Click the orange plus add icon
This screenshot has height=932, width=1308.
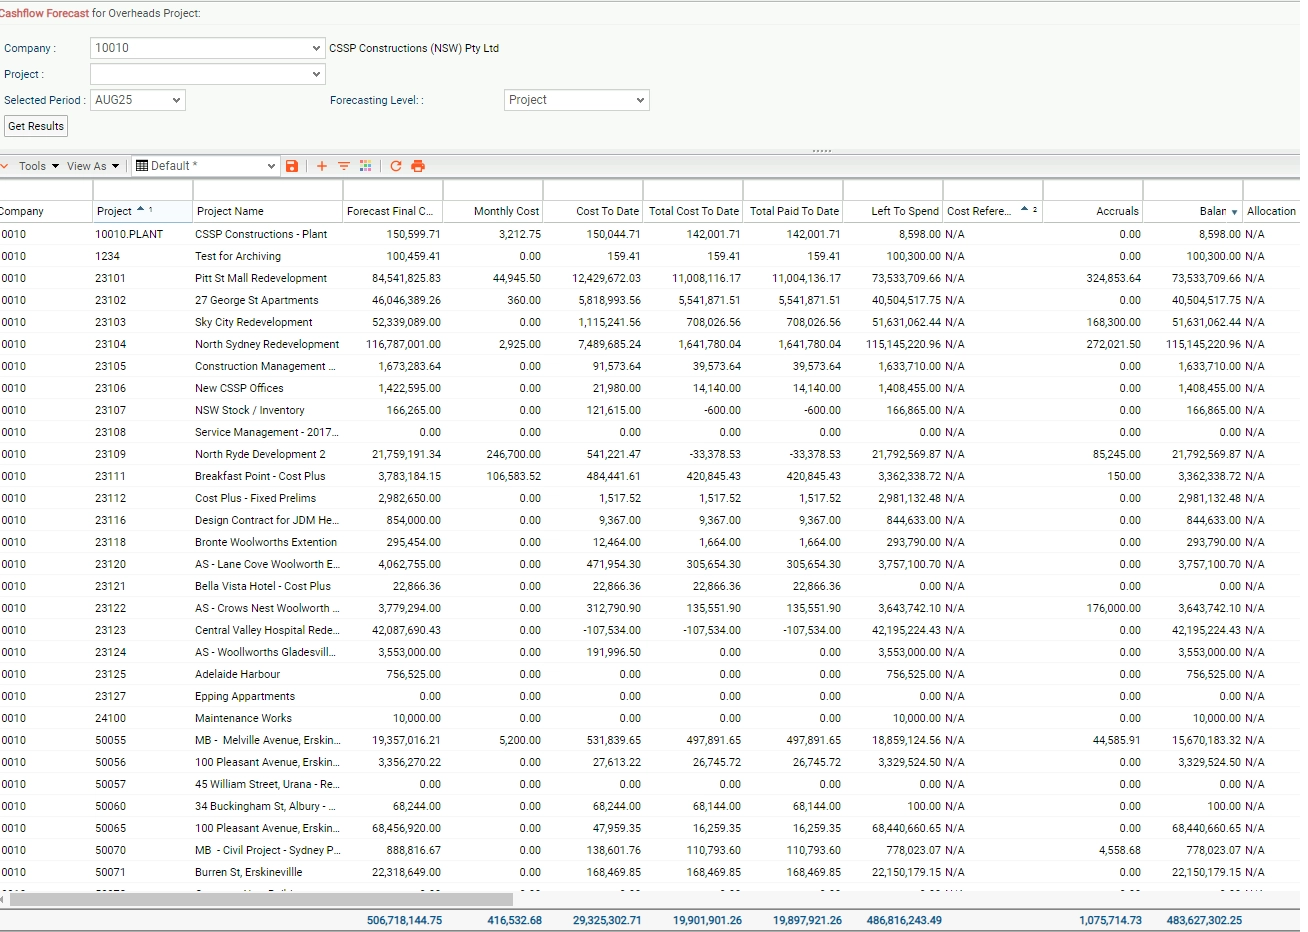pyautogui.click(x=322, y=166)
